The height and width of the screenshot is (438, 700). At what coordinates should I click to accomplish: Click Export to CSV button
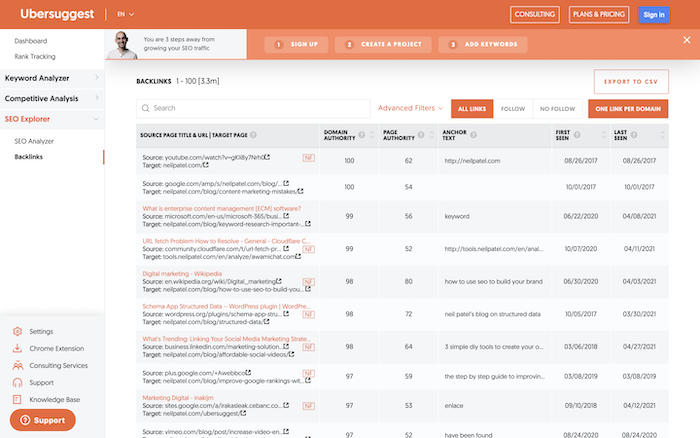click(x=631, y=82)
